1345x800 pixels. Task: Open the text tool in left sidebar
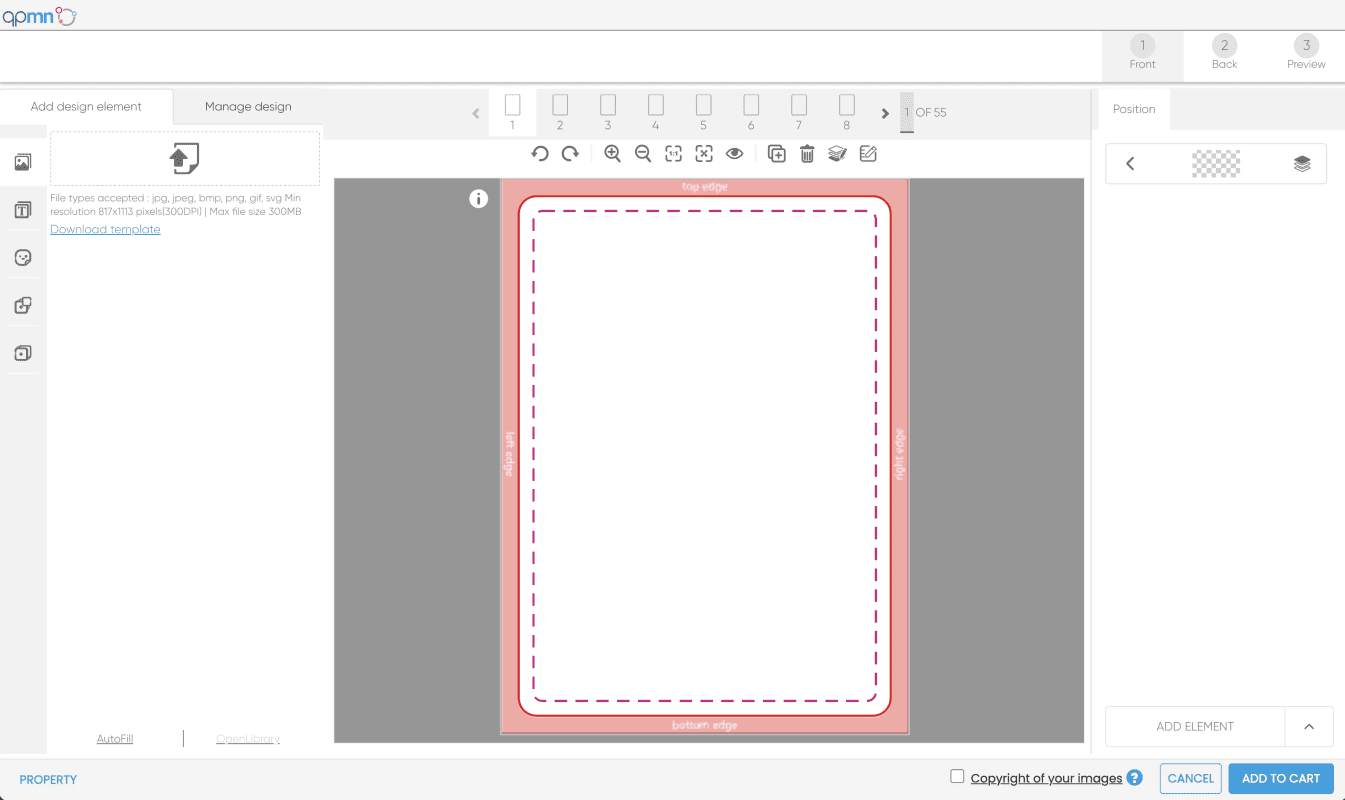pyautogui.click(x=23, y=210)
